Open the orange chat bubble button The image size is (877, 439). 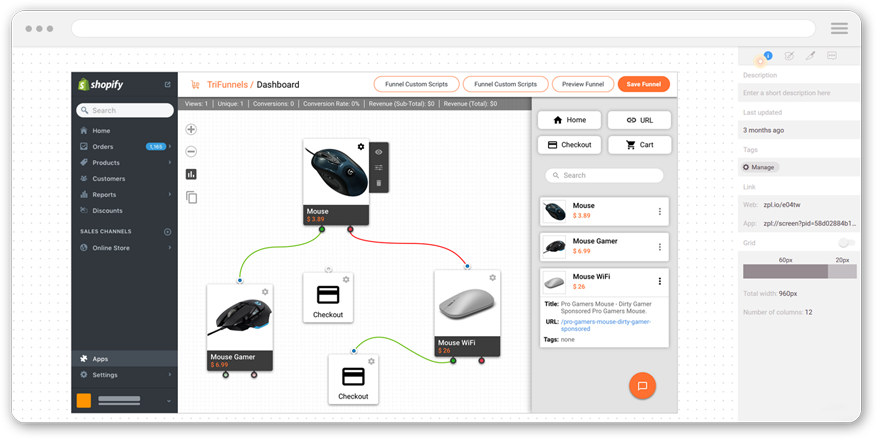(642, 386)
